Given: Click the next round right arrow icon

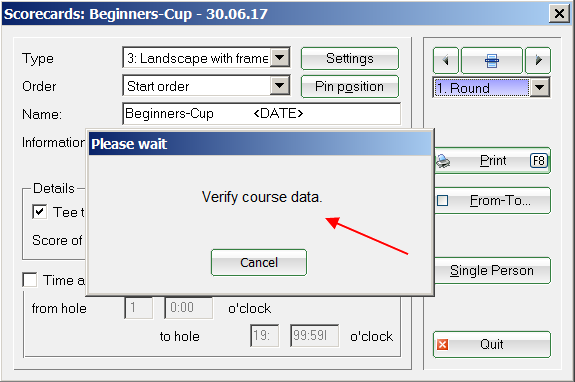Looking at the screenshot, I should [x=538, y=60].
